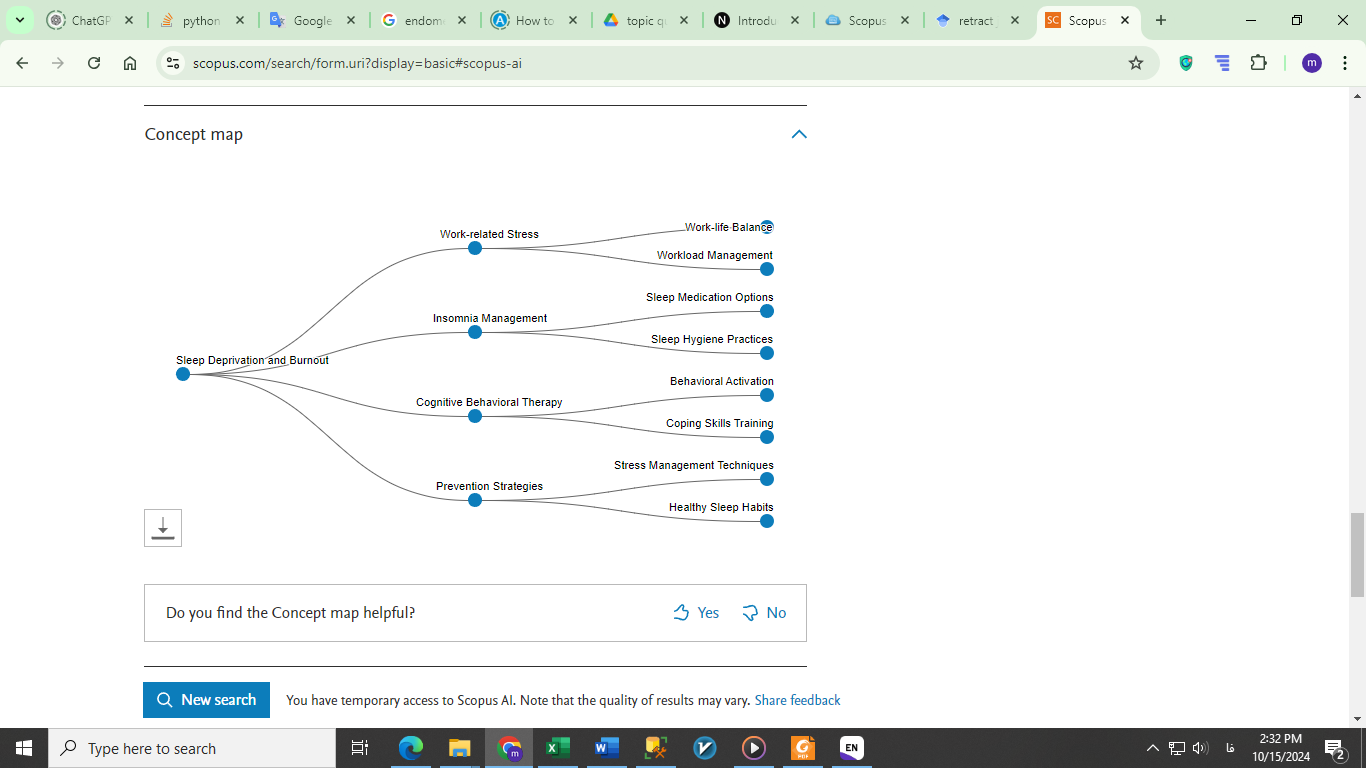This screenshot has height=768, width=1366.
Task: Bookmark this page with the star
Action: (x=1136, y=63)
